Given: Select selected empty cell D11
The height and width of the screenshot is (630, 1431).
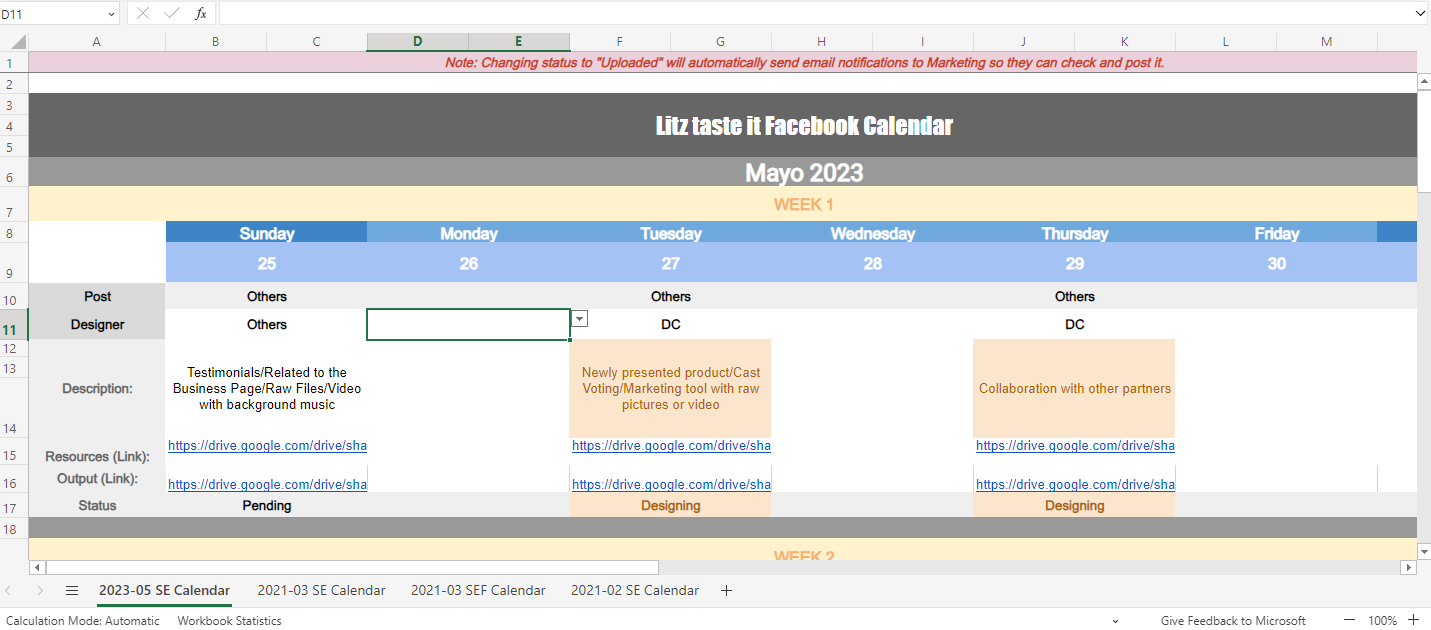Looking at the screenshot, I should (468, 325).
